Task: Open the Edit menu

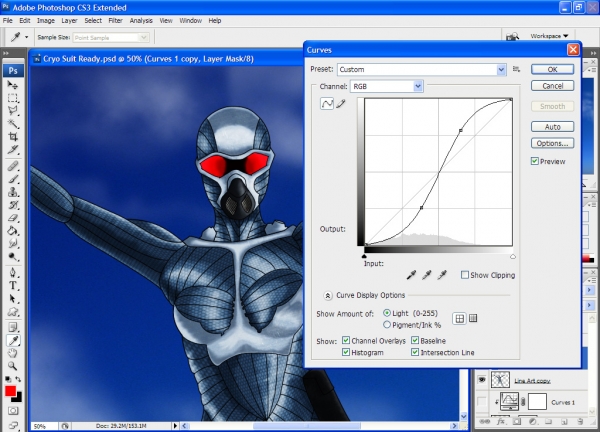Action: [x=25, y=21]
